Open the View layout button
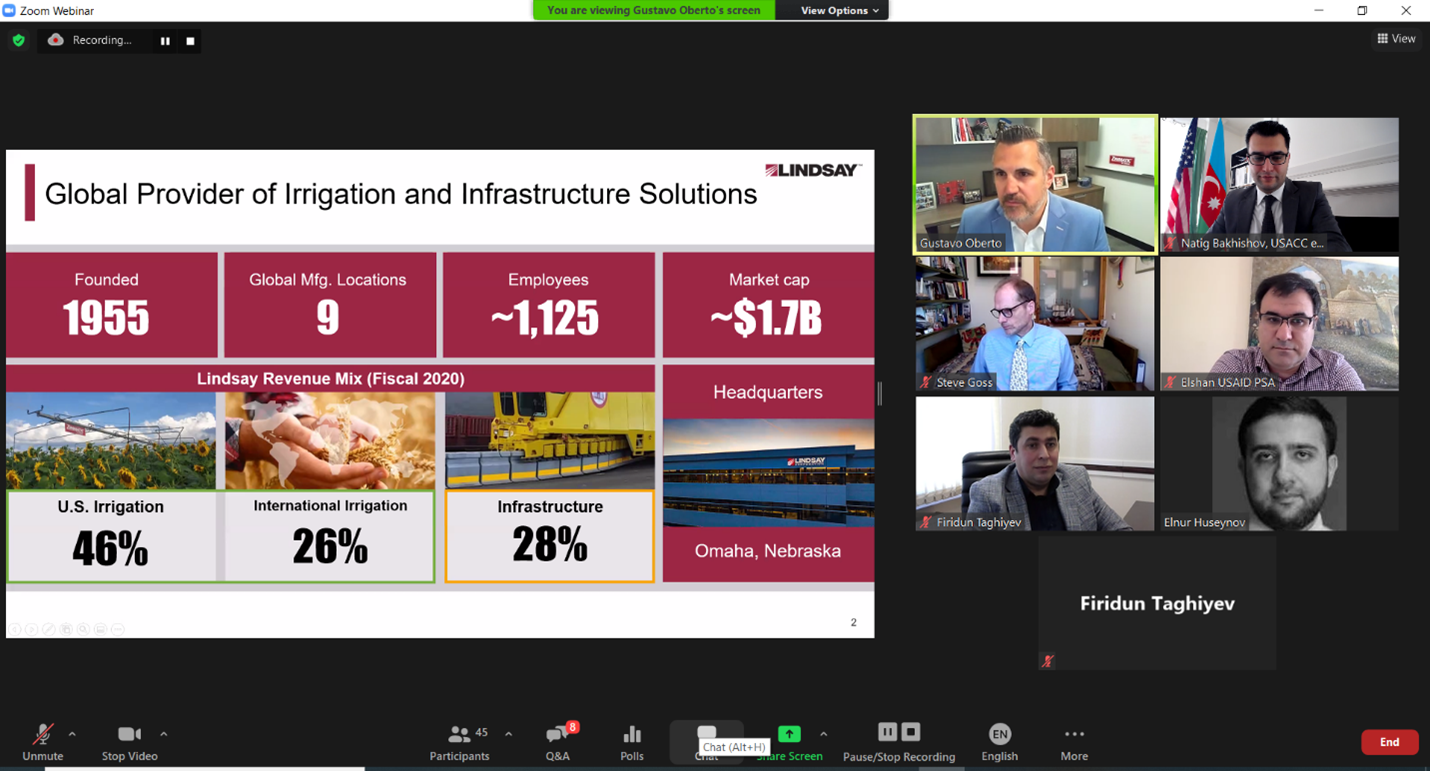 (1396, 39)
